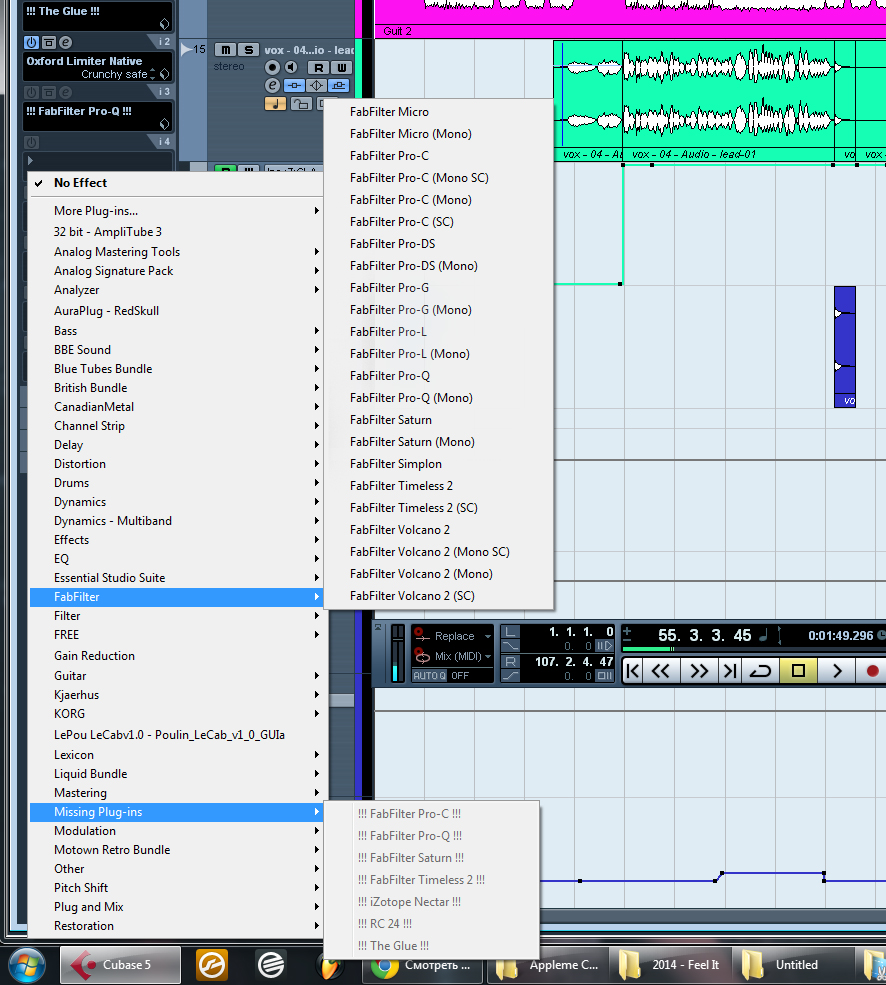Expand Essential Studio Suite submenu
Viewport: 886px width, 985px height.
[177, 578]
